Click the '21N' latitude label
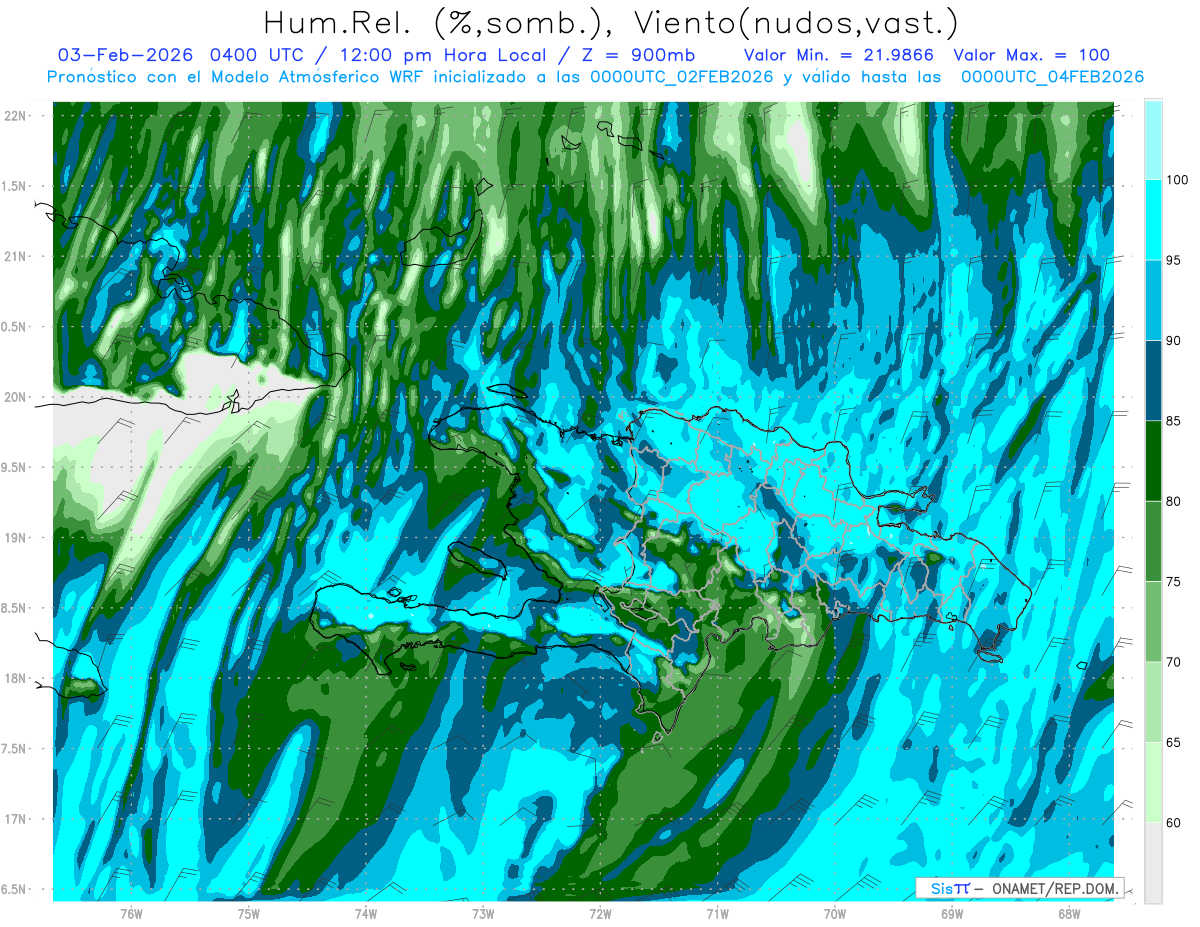This screenshot has height=927, width=1200. point(16,256)
